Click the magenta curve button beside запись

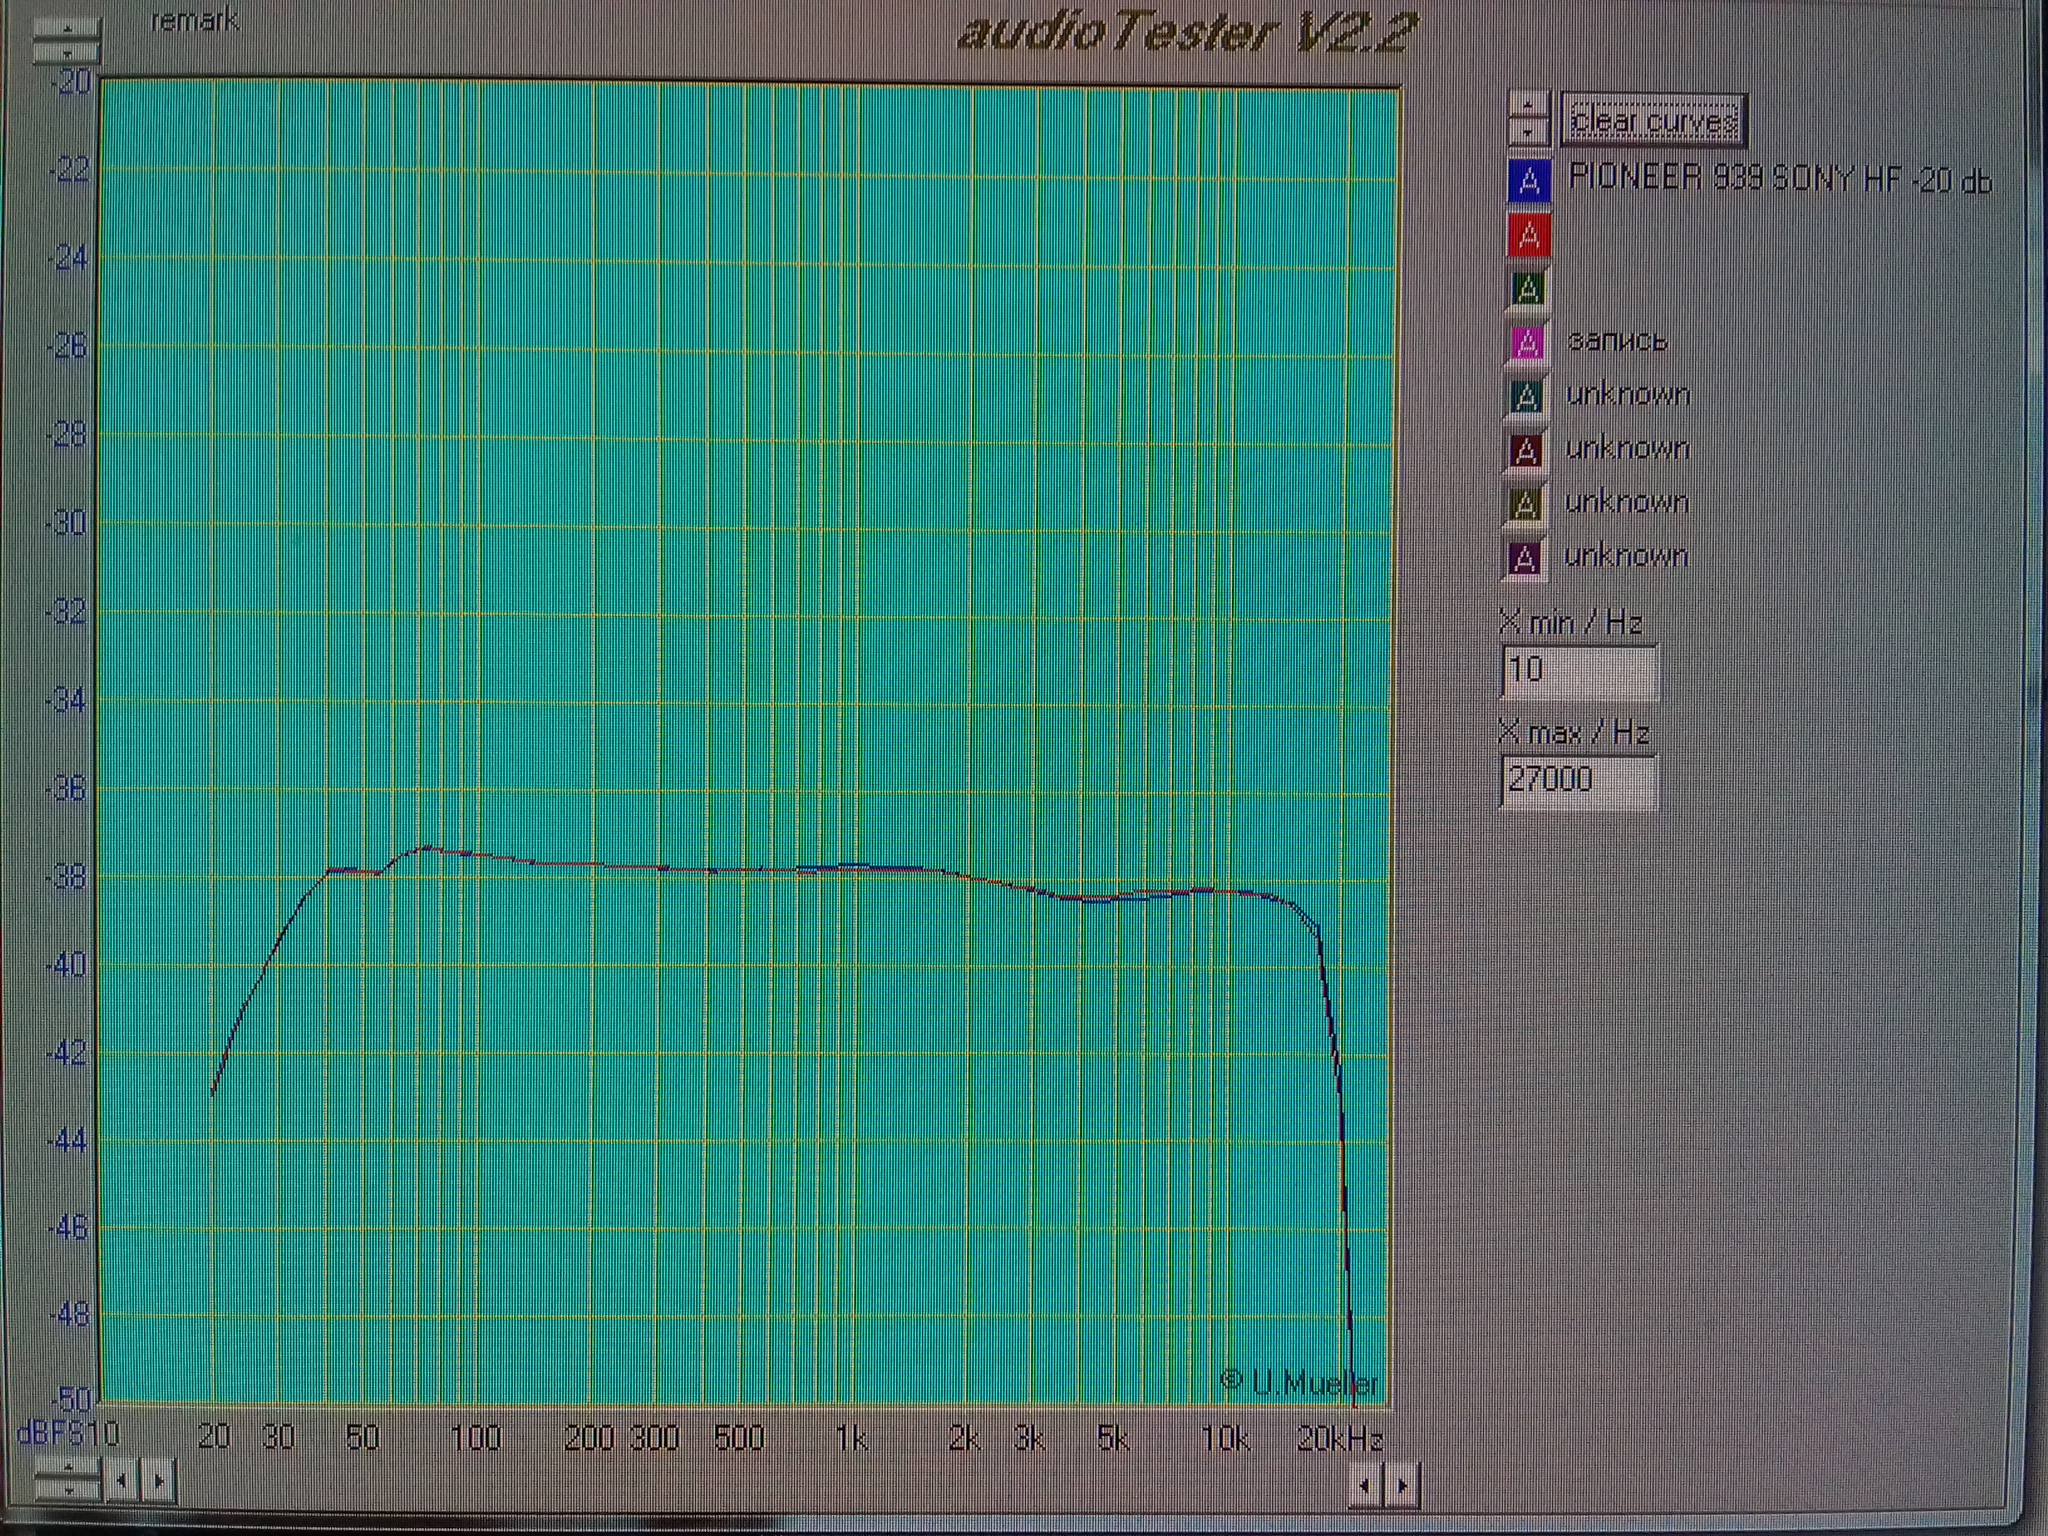coord(1527,343)
